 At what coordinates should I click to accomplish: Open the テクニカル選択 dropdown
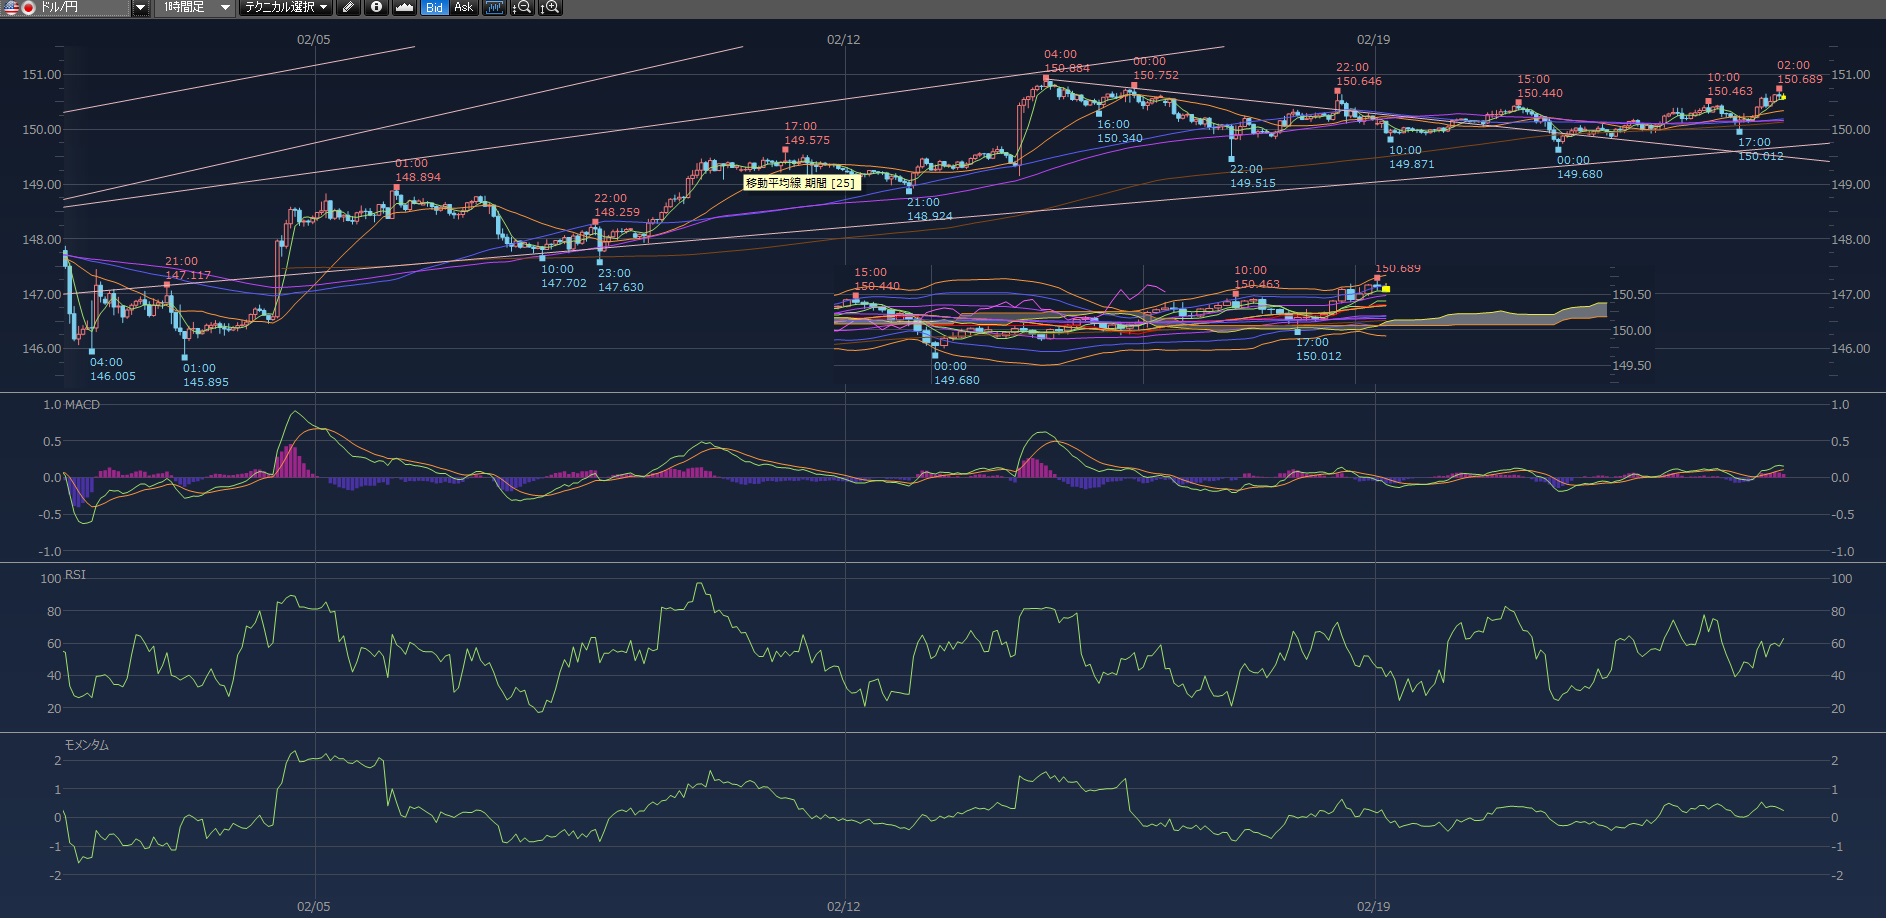pyautogui.click(x=286, y=8)
